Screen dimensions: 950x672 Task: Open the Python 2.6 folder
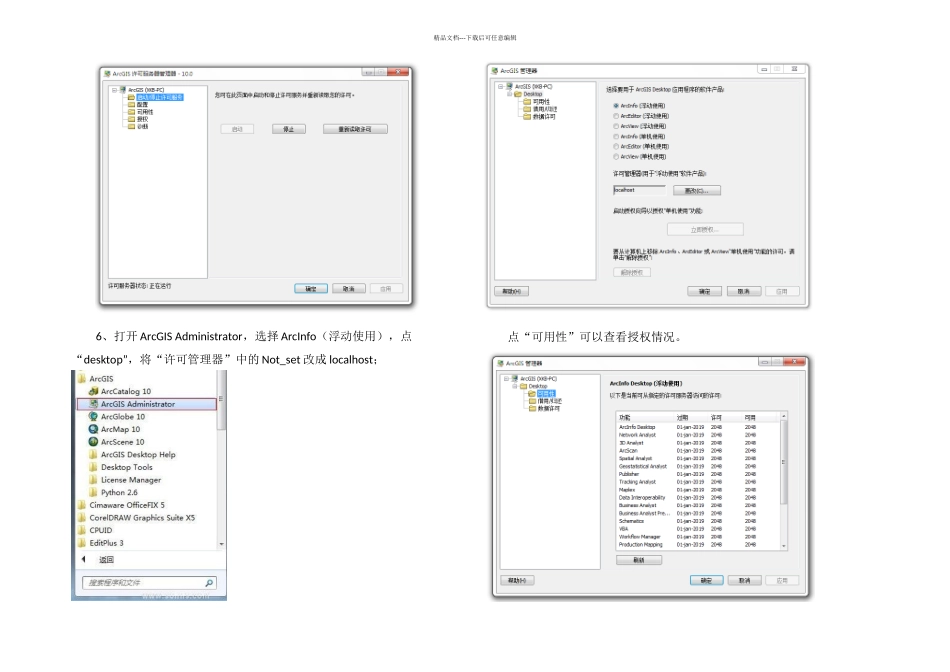click(x=113, y=493)
